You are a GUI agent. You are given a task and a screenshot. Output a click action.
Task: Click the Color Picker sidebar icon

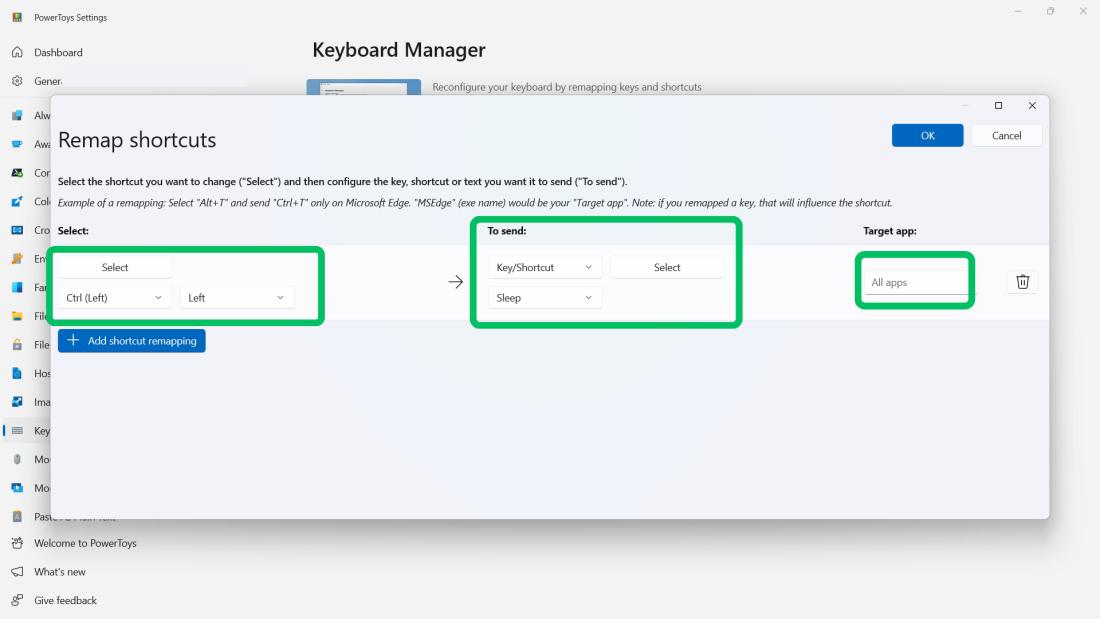tap(17, 201)
